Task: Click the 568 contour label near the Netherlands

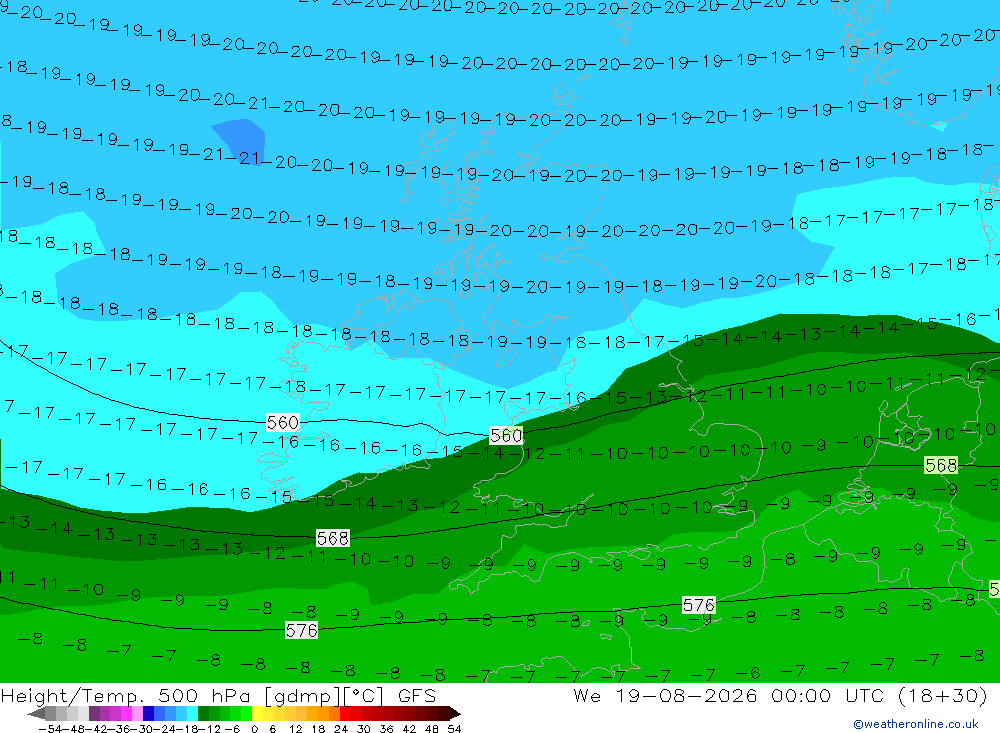Action: pyautogui.click(x=941, y=466)
